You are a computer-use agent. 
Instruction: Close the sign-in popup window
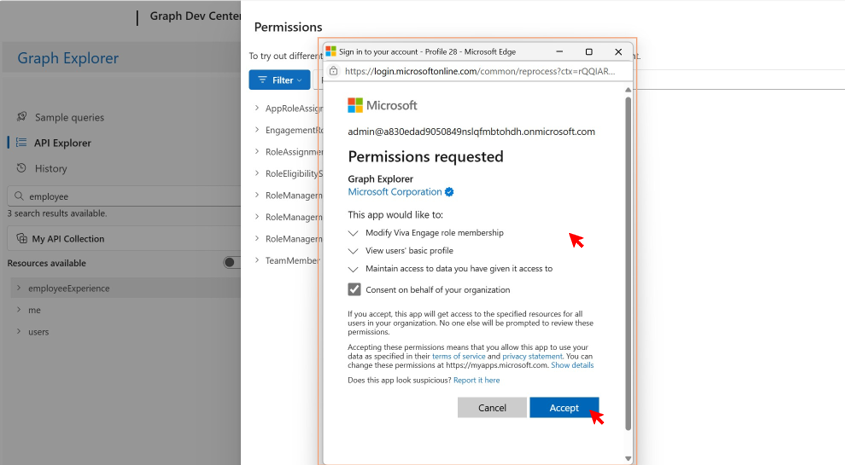[x=618, y=52]
